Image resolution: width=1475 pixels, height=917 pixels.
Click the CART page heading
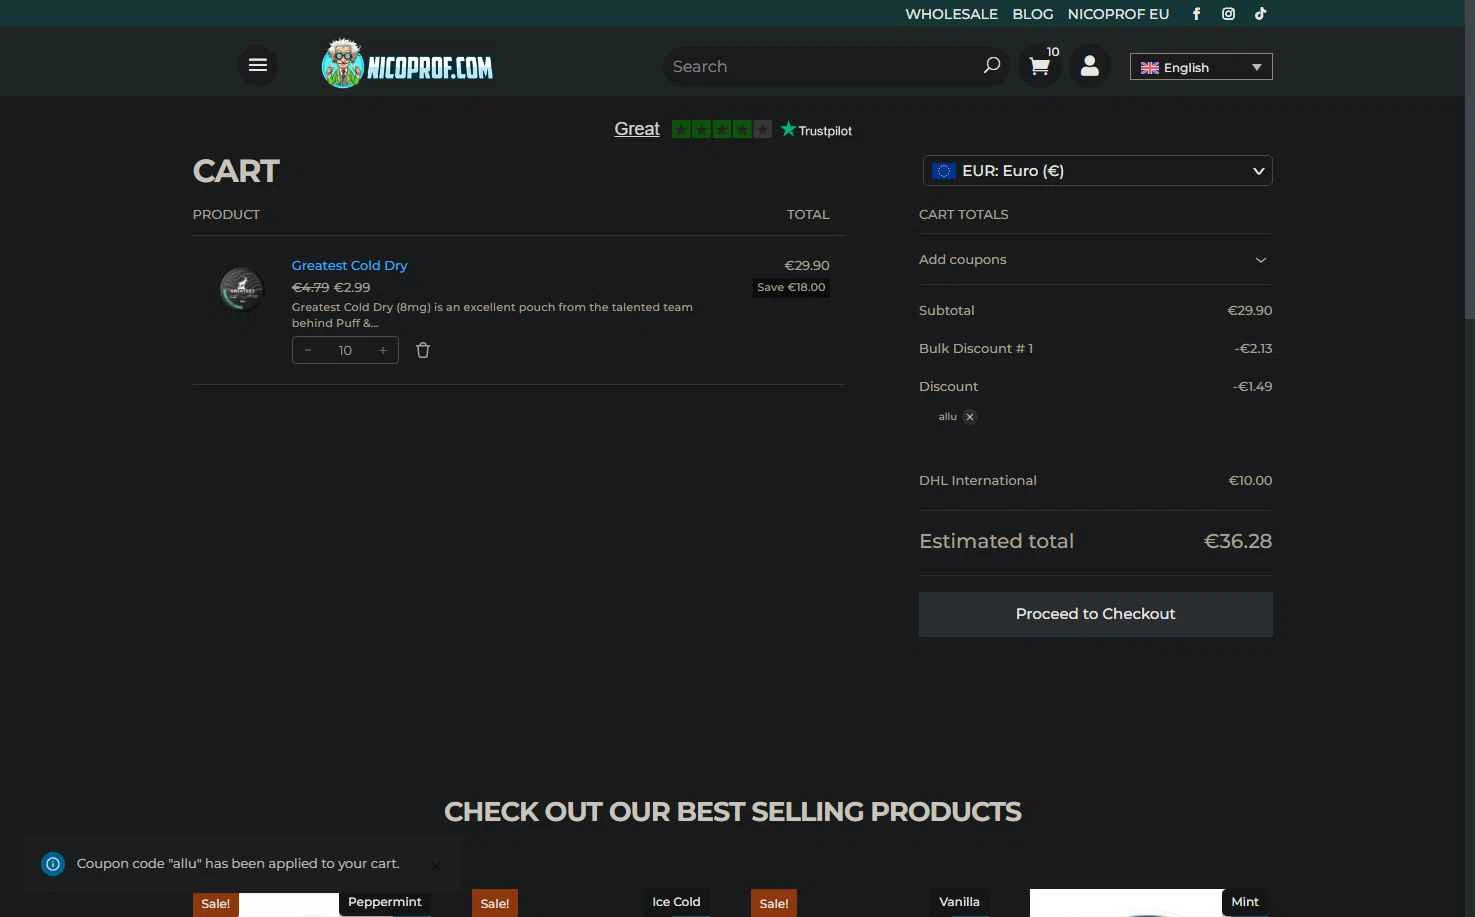[236, 171]
